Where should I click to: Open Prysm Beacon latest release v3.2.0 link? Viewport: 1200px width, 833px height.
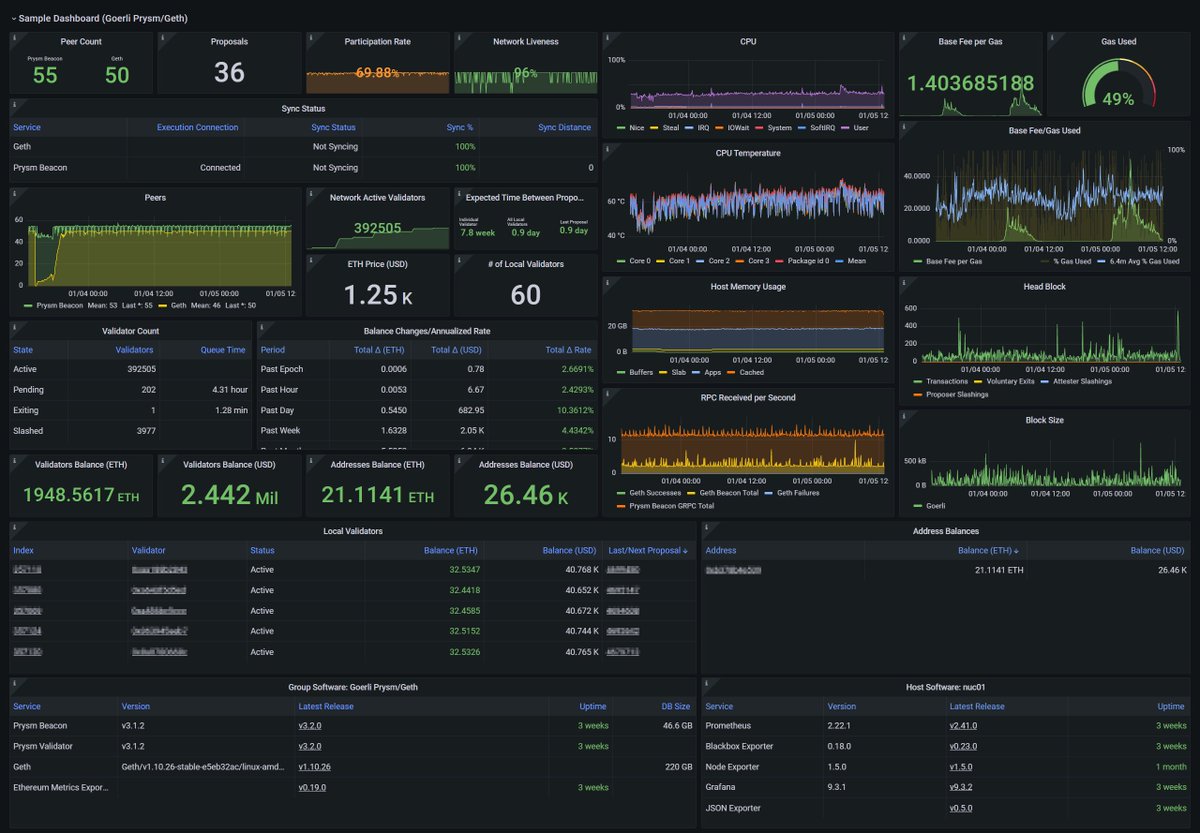(x=310, y=726)
